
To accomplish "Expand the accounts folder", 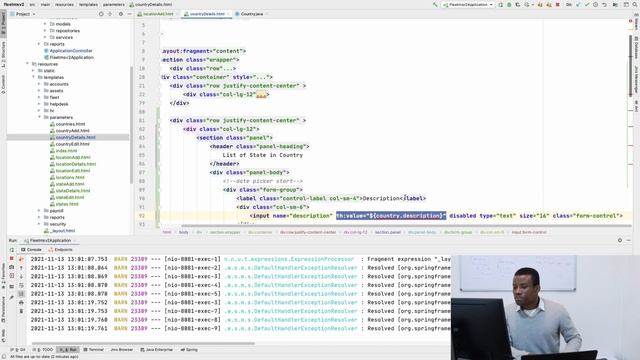I will tap(40, 84).
